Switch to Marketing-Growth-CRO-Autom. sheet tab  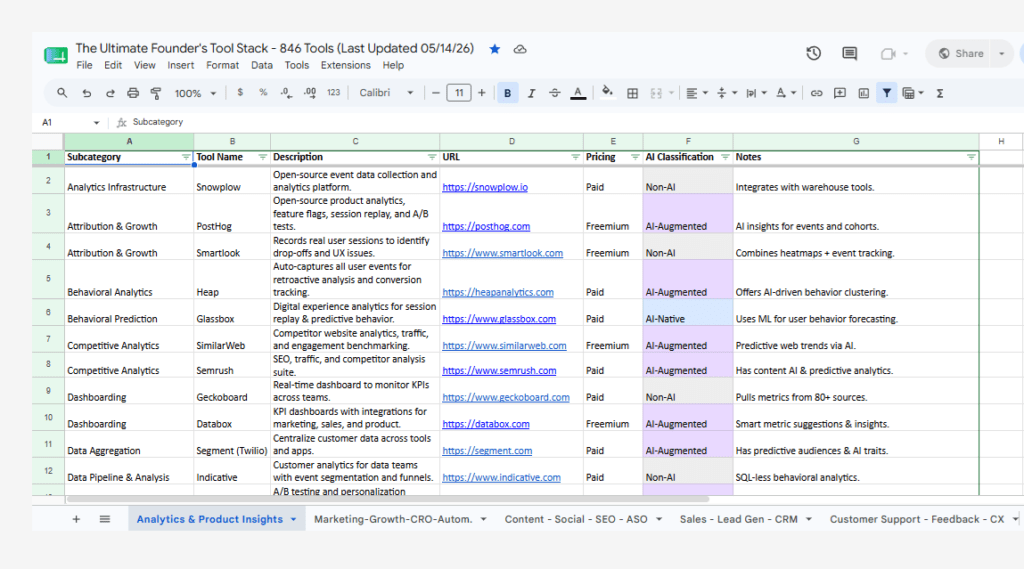coord(393,519)
